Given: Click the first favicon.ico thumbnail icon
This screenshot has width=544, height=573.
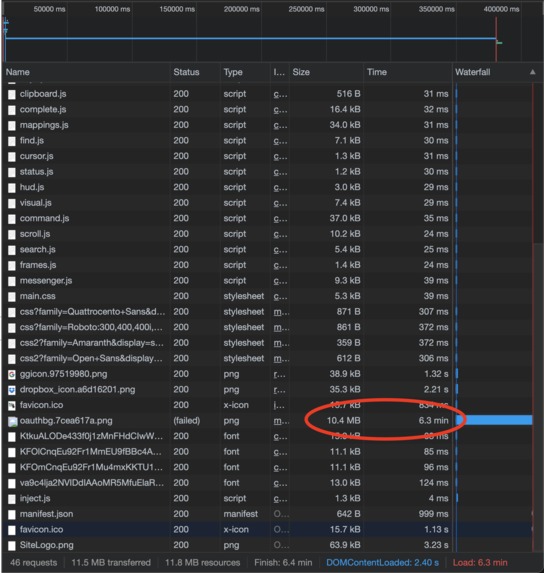Looking at the screenshot, I should point(12,405).
